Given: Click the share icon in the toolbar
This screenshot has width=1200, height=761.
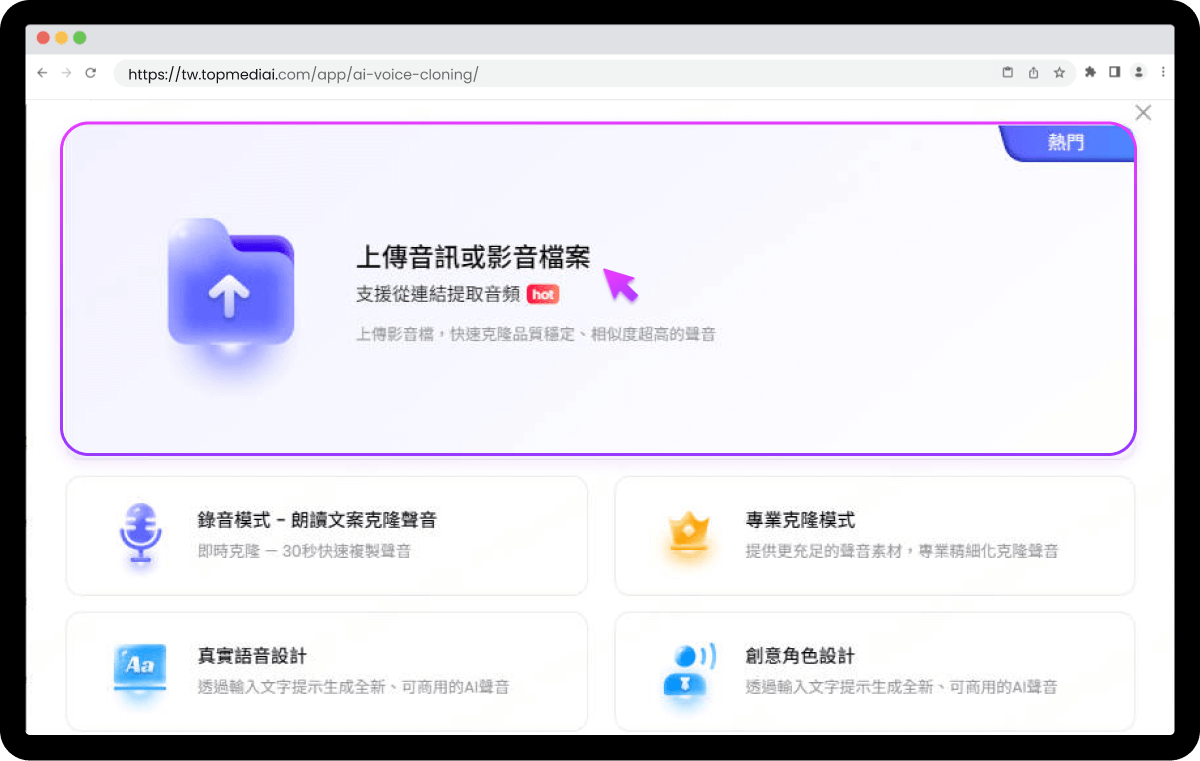Looking at the screenshot, I should coord(1033,72).
